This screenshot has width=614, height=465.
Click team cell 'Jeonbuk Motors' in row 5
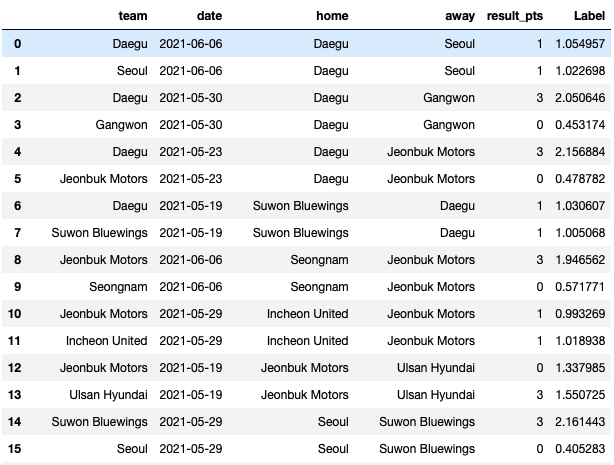coord(104,179)
